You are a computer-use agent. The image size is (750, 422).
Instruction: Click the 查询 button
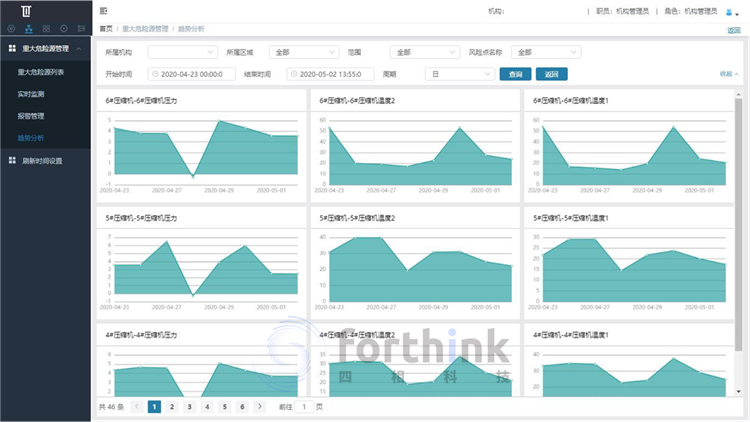click(515, 74)
